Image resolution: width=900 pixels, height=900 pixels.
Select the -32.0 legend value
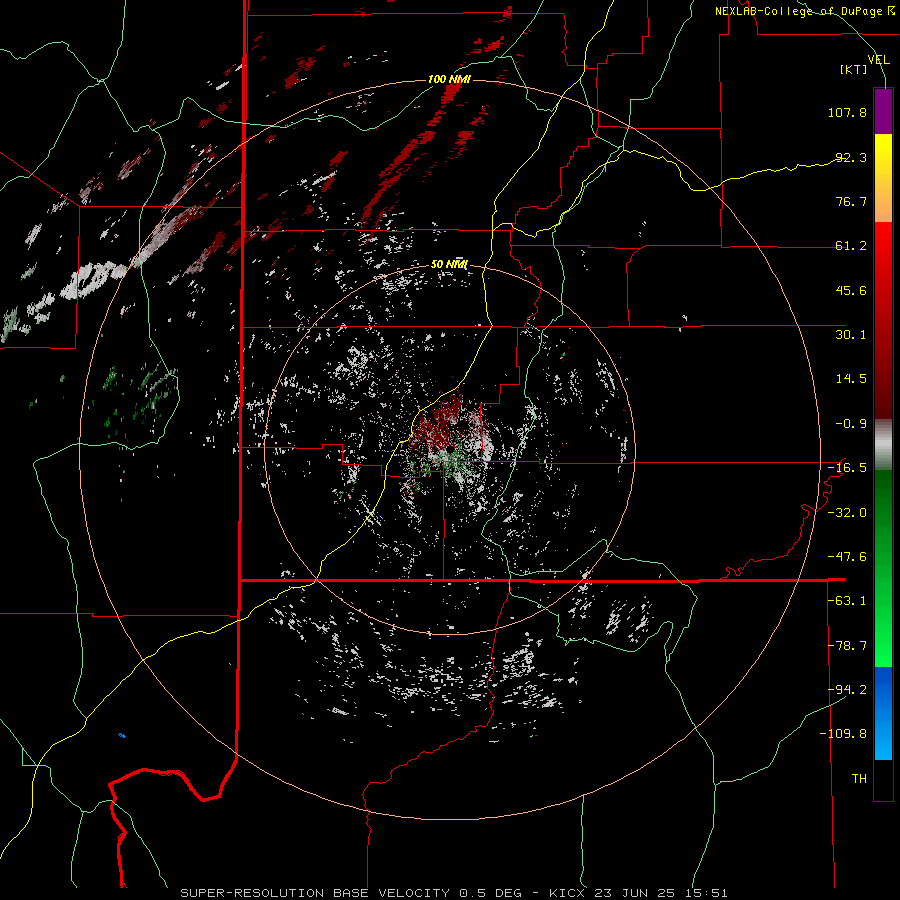coord(847,513)
